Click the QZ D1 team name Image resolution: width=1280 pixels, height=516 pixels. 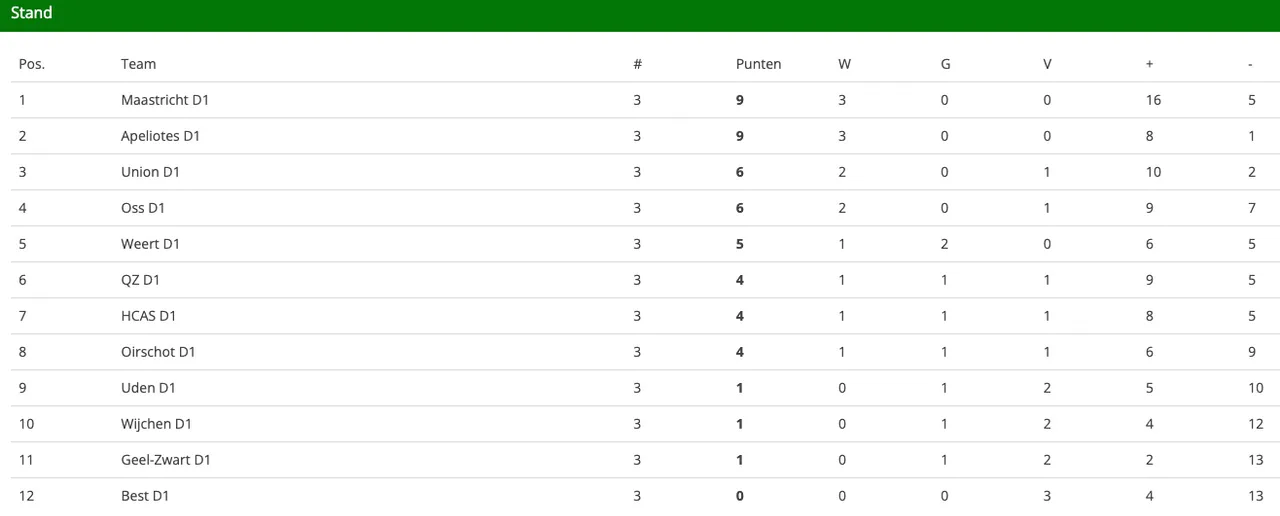tap(140, 280)
